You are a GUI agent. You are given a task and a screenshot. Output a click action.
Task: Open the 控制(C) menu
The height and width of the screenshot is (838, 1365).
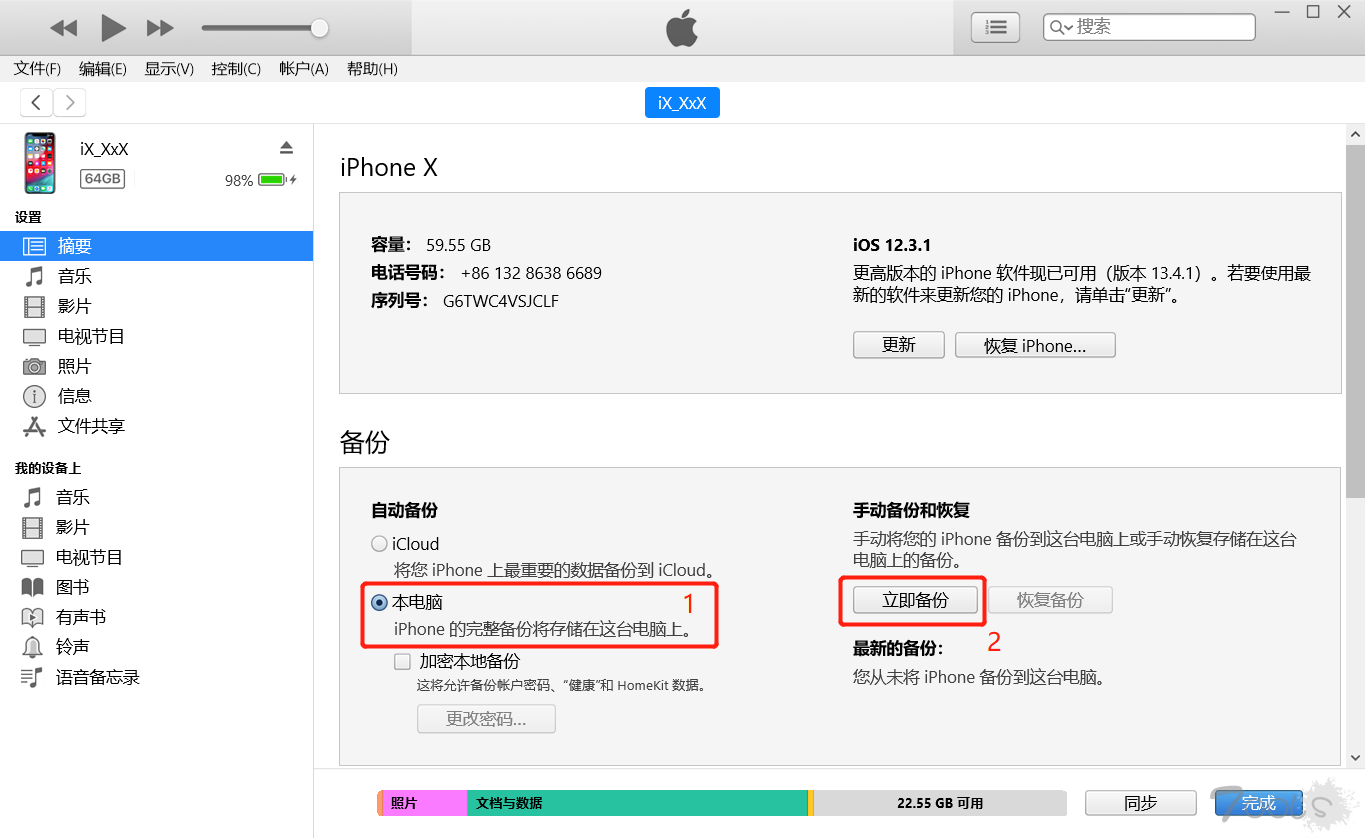pos(236,69)
